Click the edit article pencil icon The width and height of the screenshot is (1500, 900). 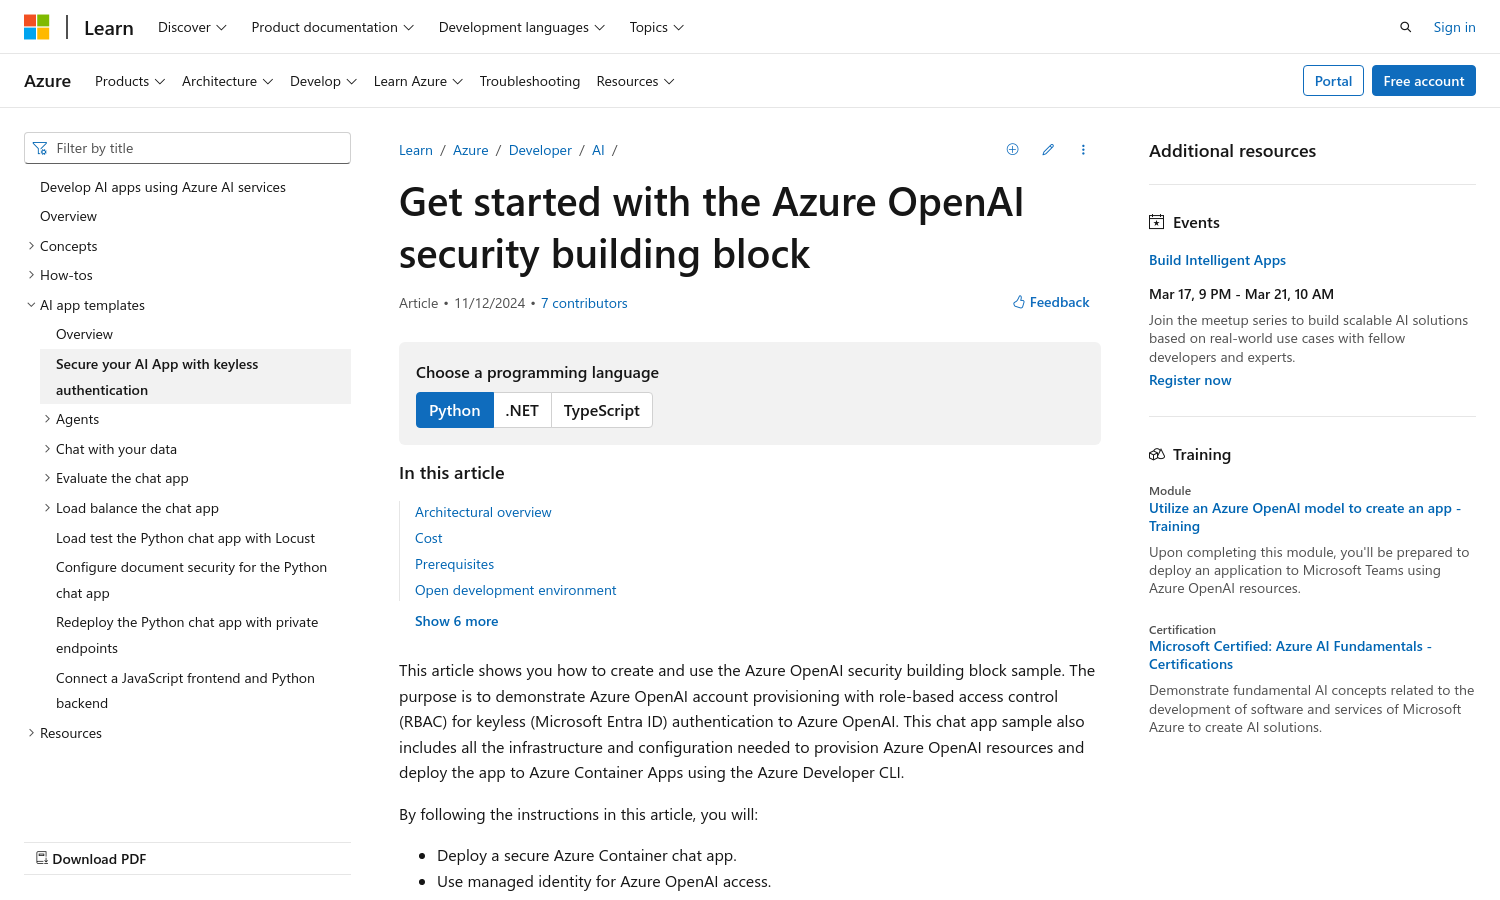point(1048,149)
